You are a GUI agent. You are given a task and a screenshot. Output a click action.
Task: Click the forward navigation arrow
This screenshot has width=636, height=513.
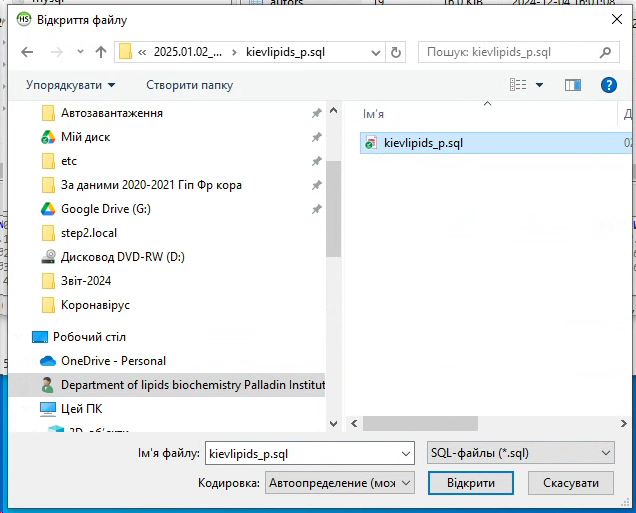(x=57, y=52)
